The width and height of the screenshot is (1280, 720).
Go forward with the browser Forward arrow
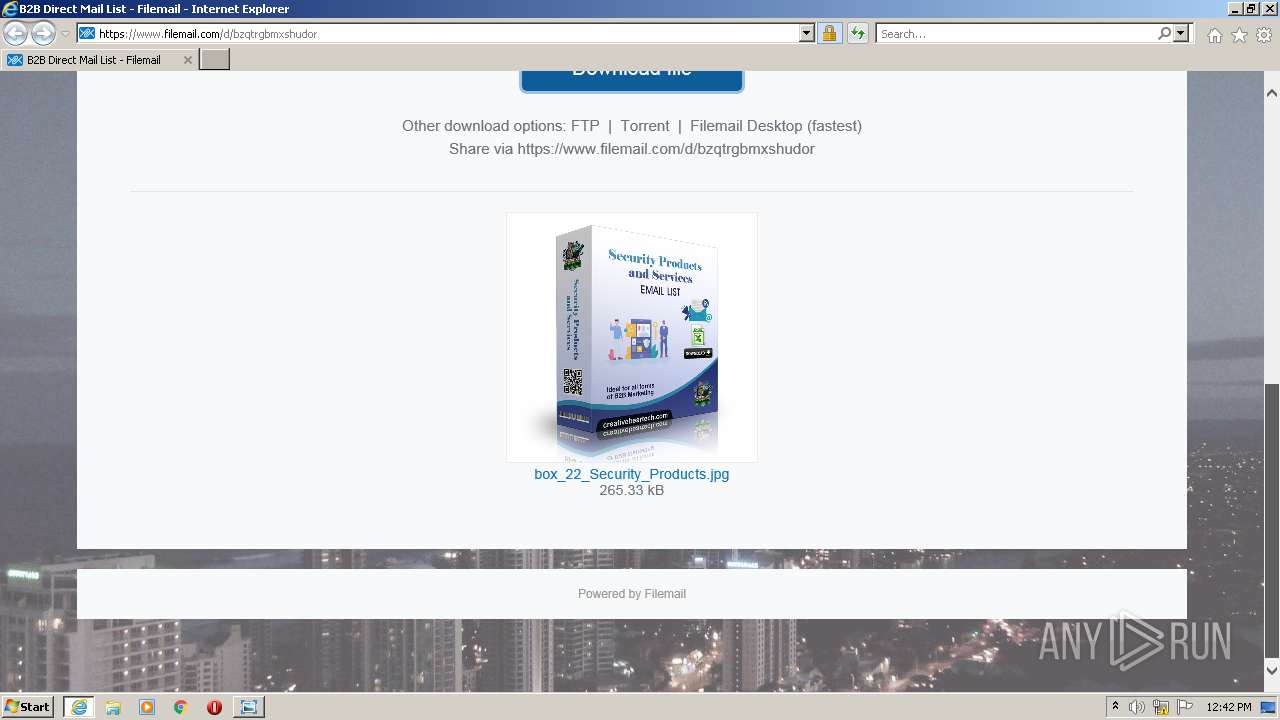(x=43, y=33)
